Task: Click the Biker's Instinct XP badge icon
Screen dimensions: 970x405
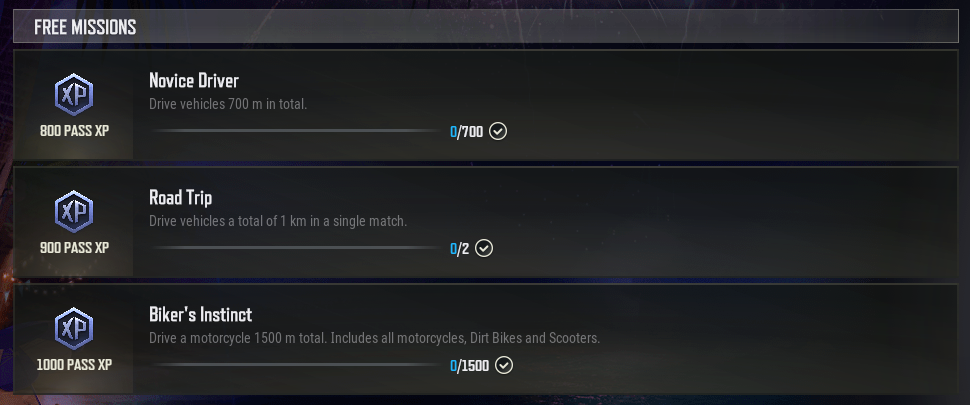Action: (x=74, y=328)
